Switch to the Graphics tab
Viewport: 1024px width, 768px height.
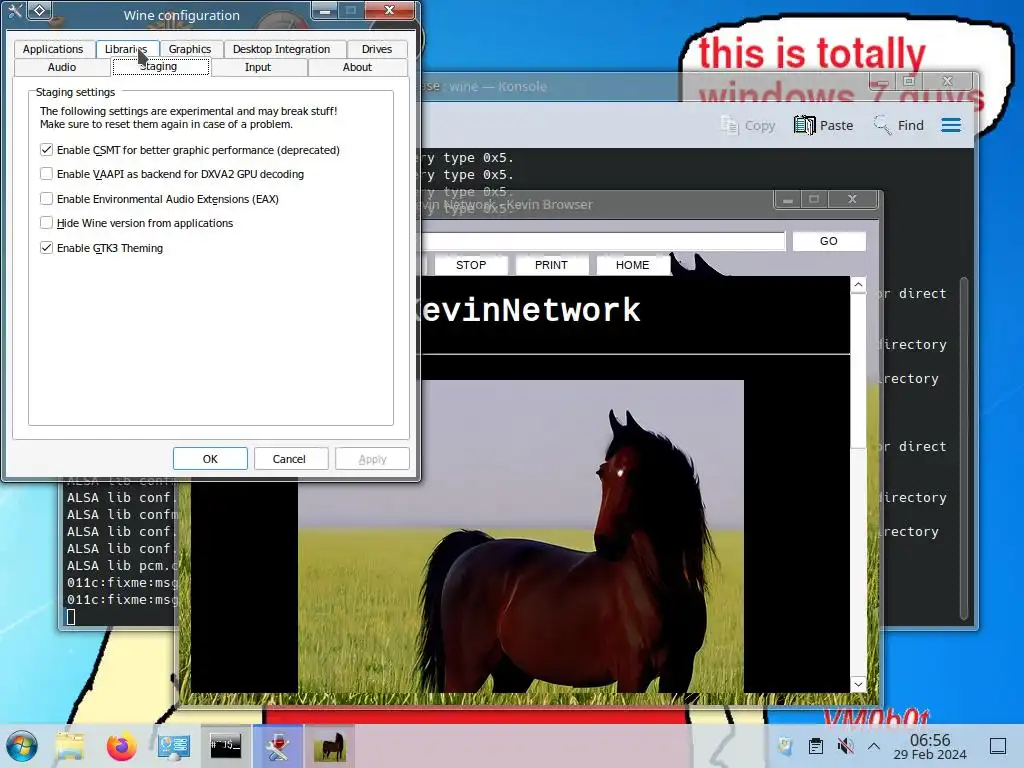[x=190, y=49]
